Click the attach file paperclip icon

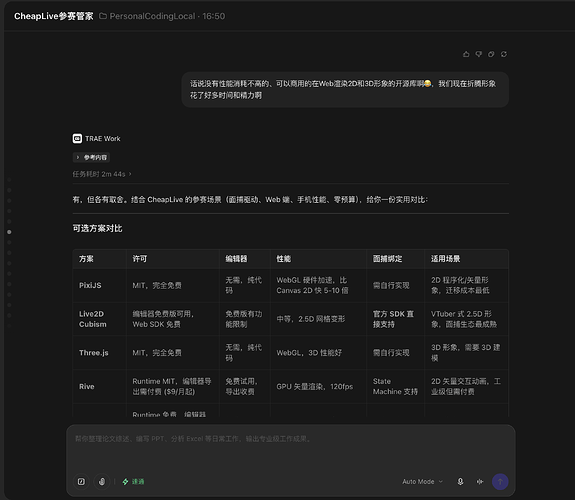point(102,482)
